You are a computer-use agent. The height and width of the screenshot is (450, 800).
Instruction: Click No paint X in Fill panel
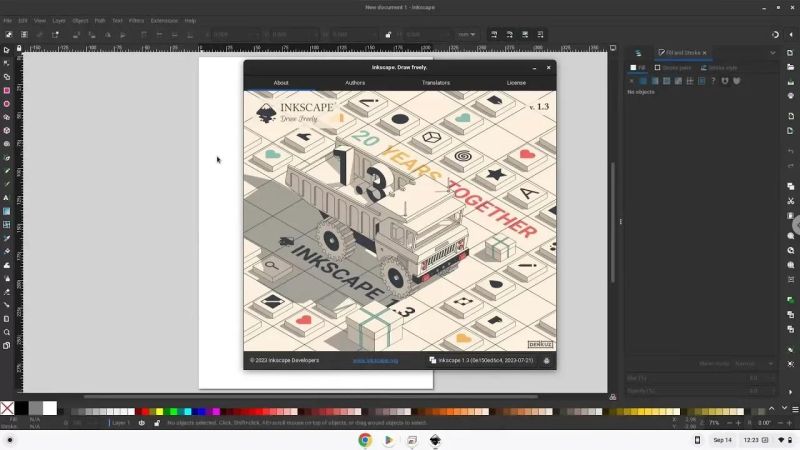click(x=632, y=81)
